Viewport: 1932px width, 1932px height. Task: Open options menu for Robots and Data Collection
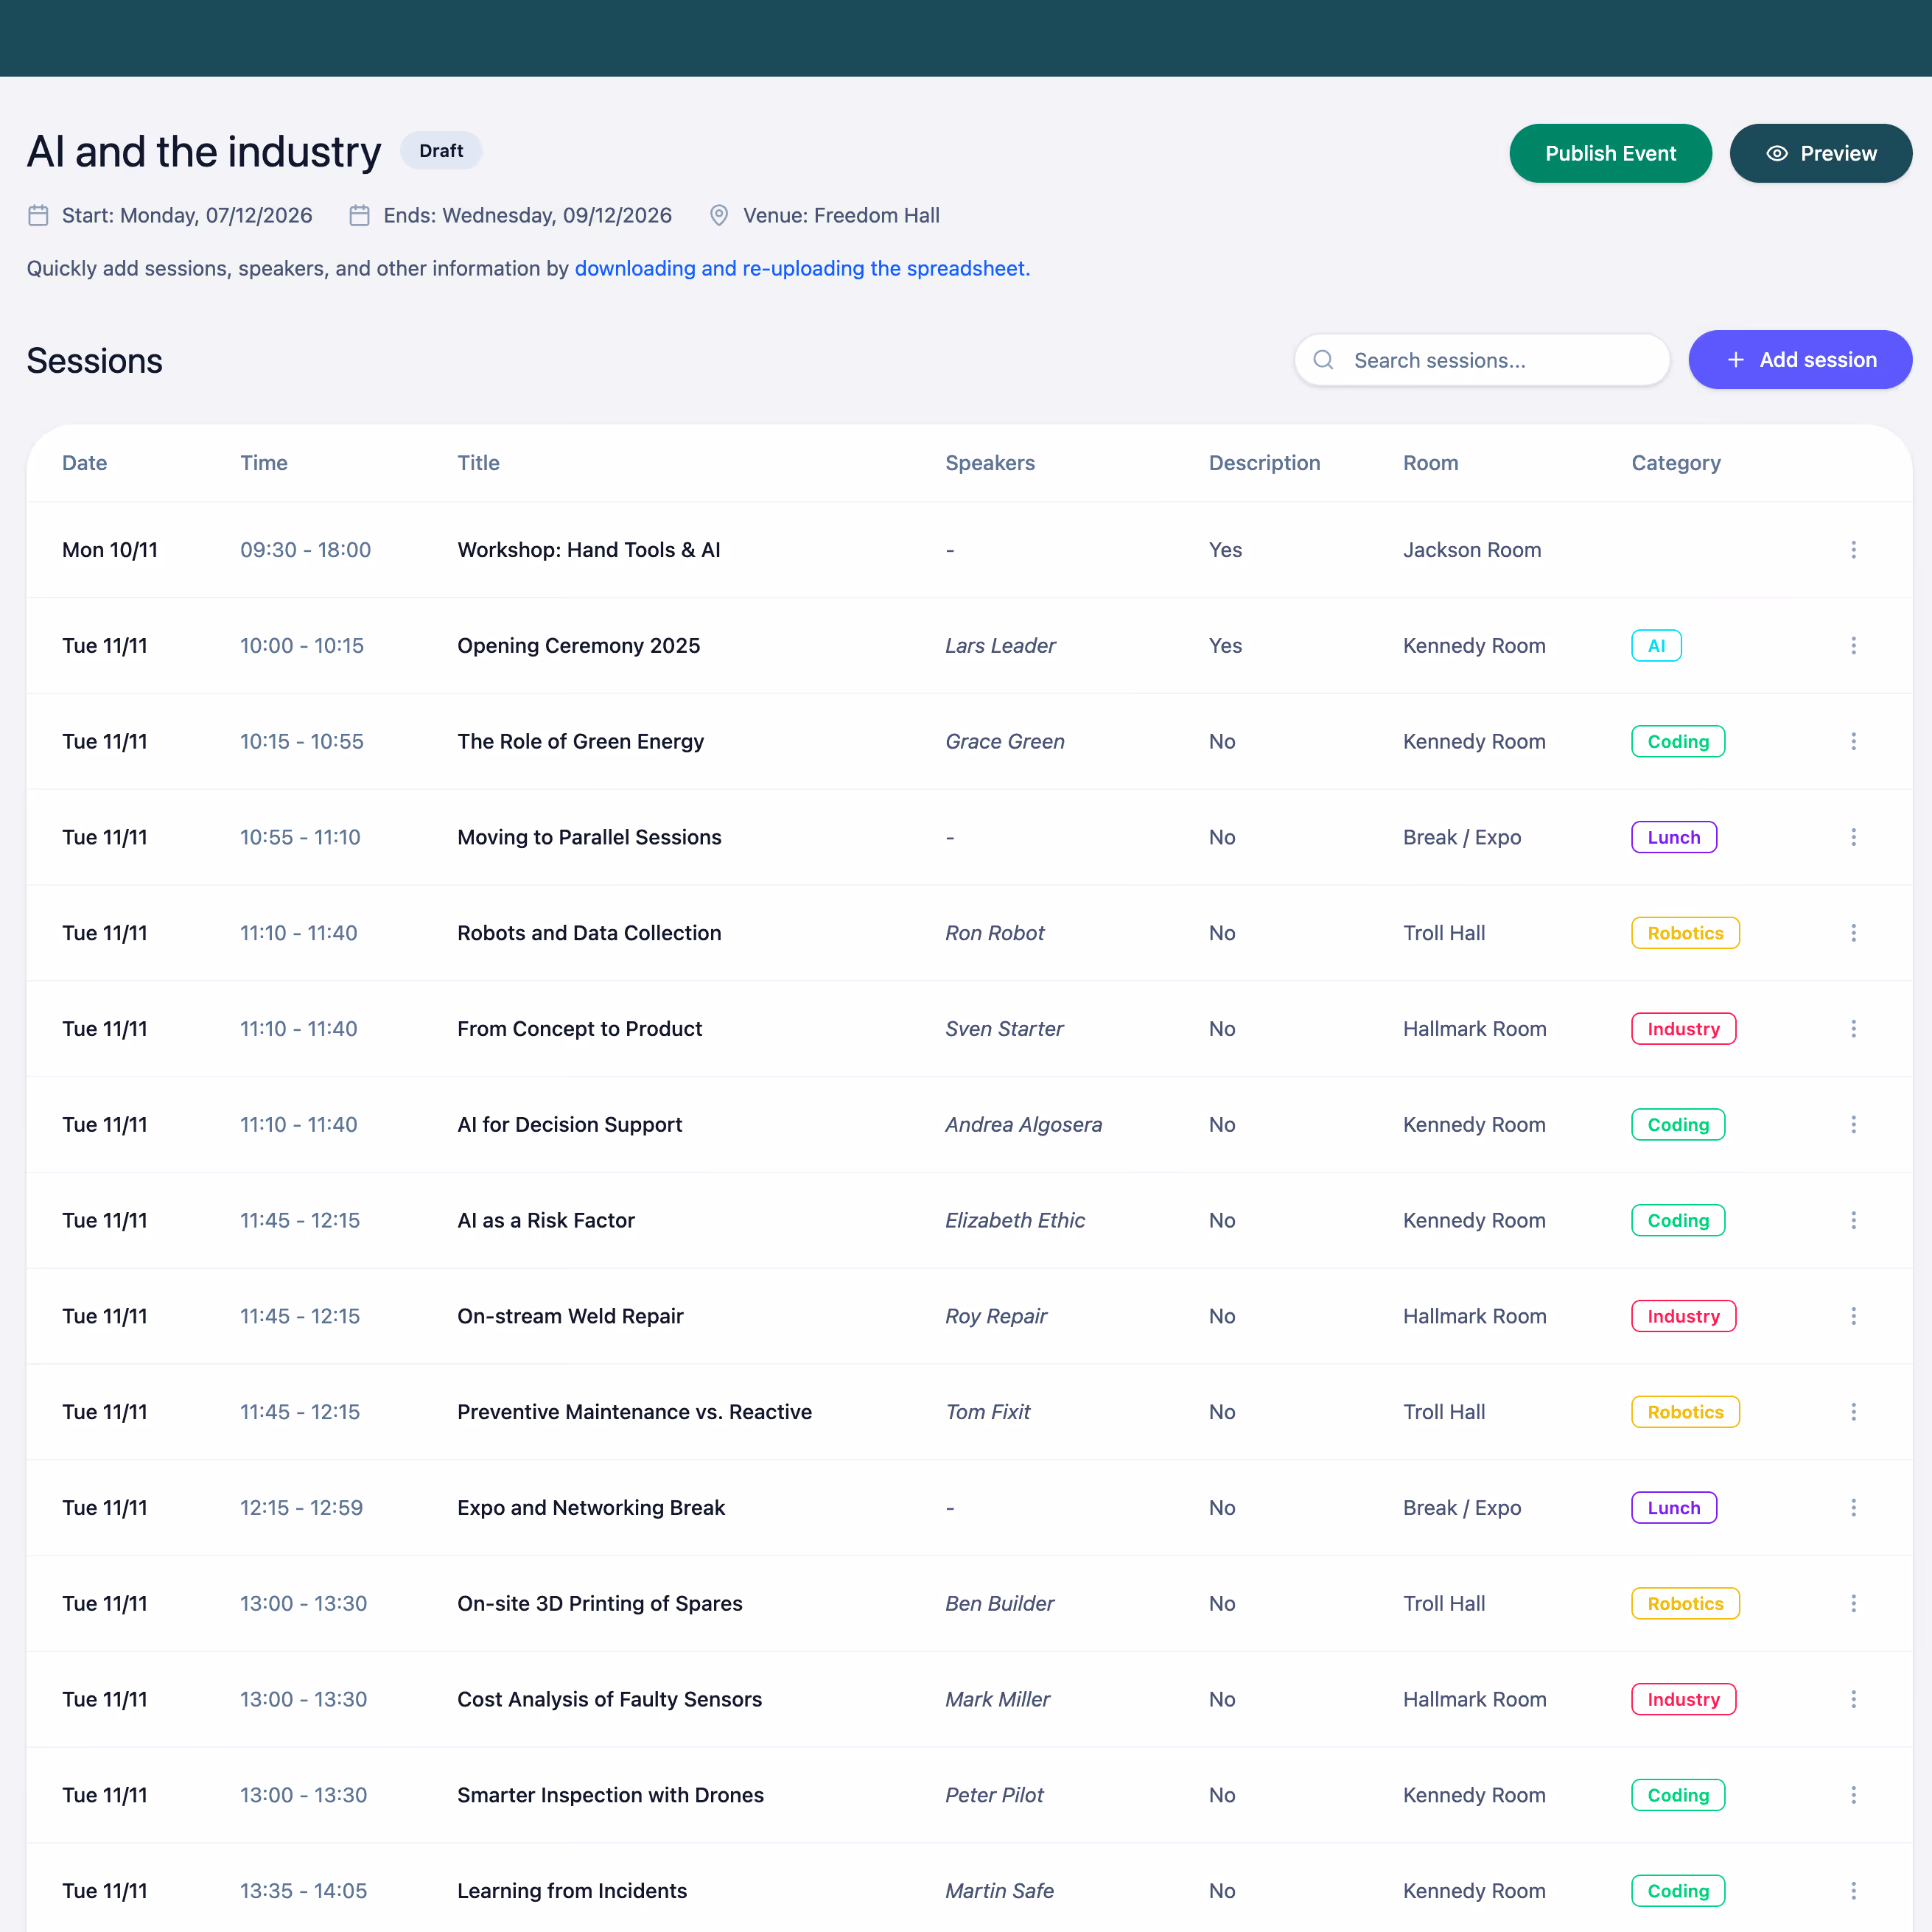[x=1853, y=933]
